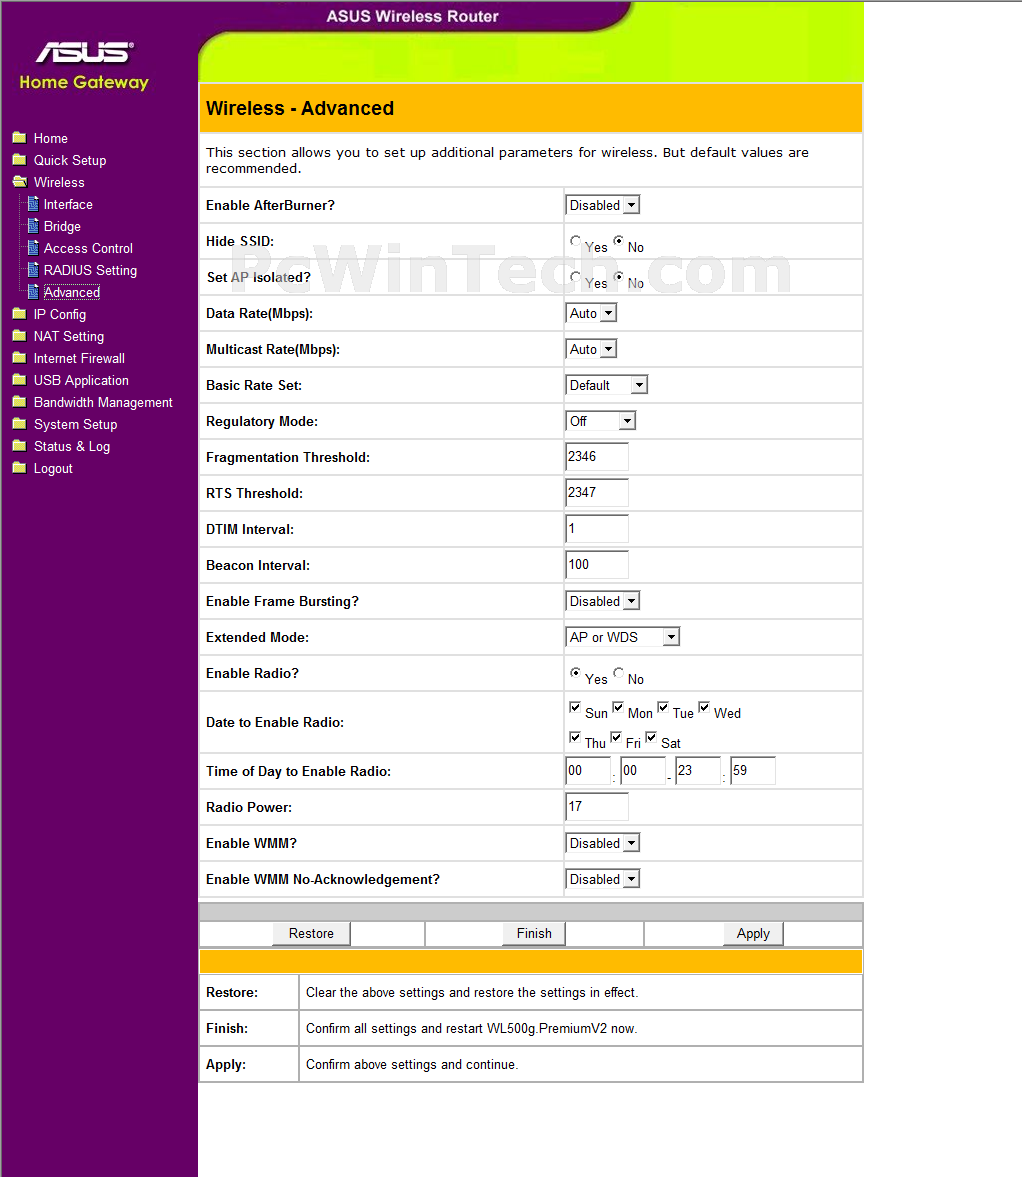The image size is (1022, 1177).
Task: Click the Finish button
Action: click(x=534, y=933)
